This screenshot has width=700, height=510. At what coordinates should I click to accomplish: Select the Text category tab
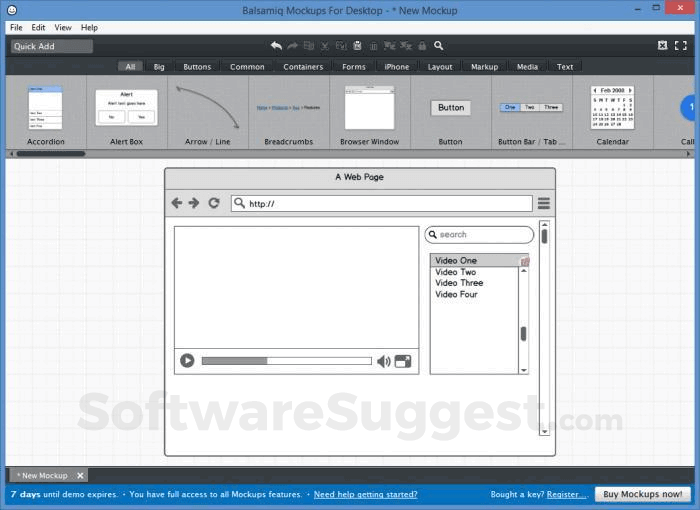565,67
